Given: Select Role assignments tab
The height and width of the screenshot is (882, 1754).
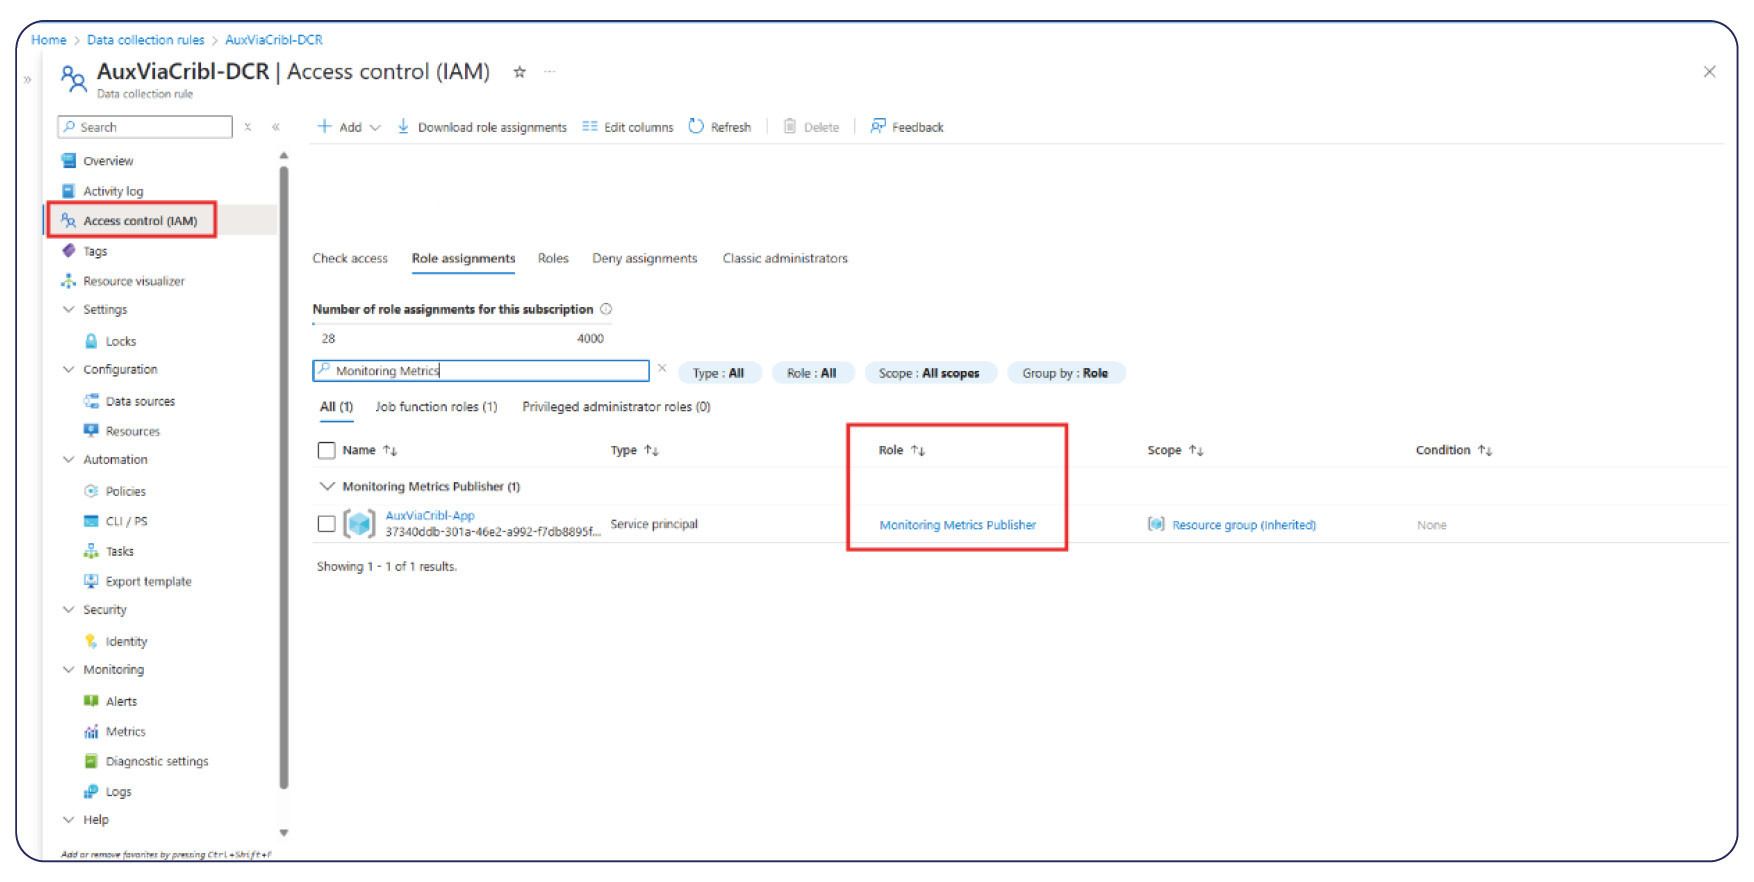Looking at the screenshot, I should pos(464,258).
